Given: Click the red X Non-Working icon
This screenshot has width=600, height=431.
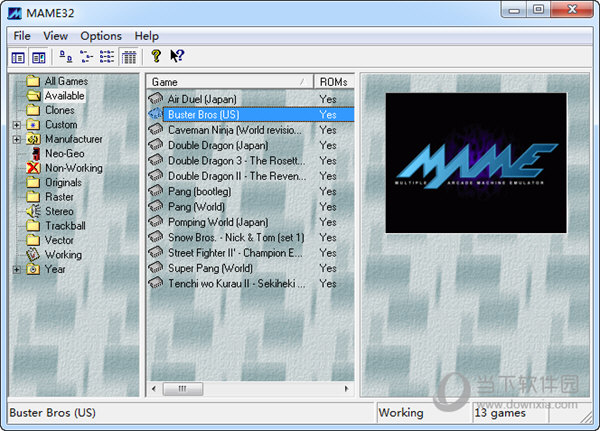Looking at the screenshot, I should 33,168.
